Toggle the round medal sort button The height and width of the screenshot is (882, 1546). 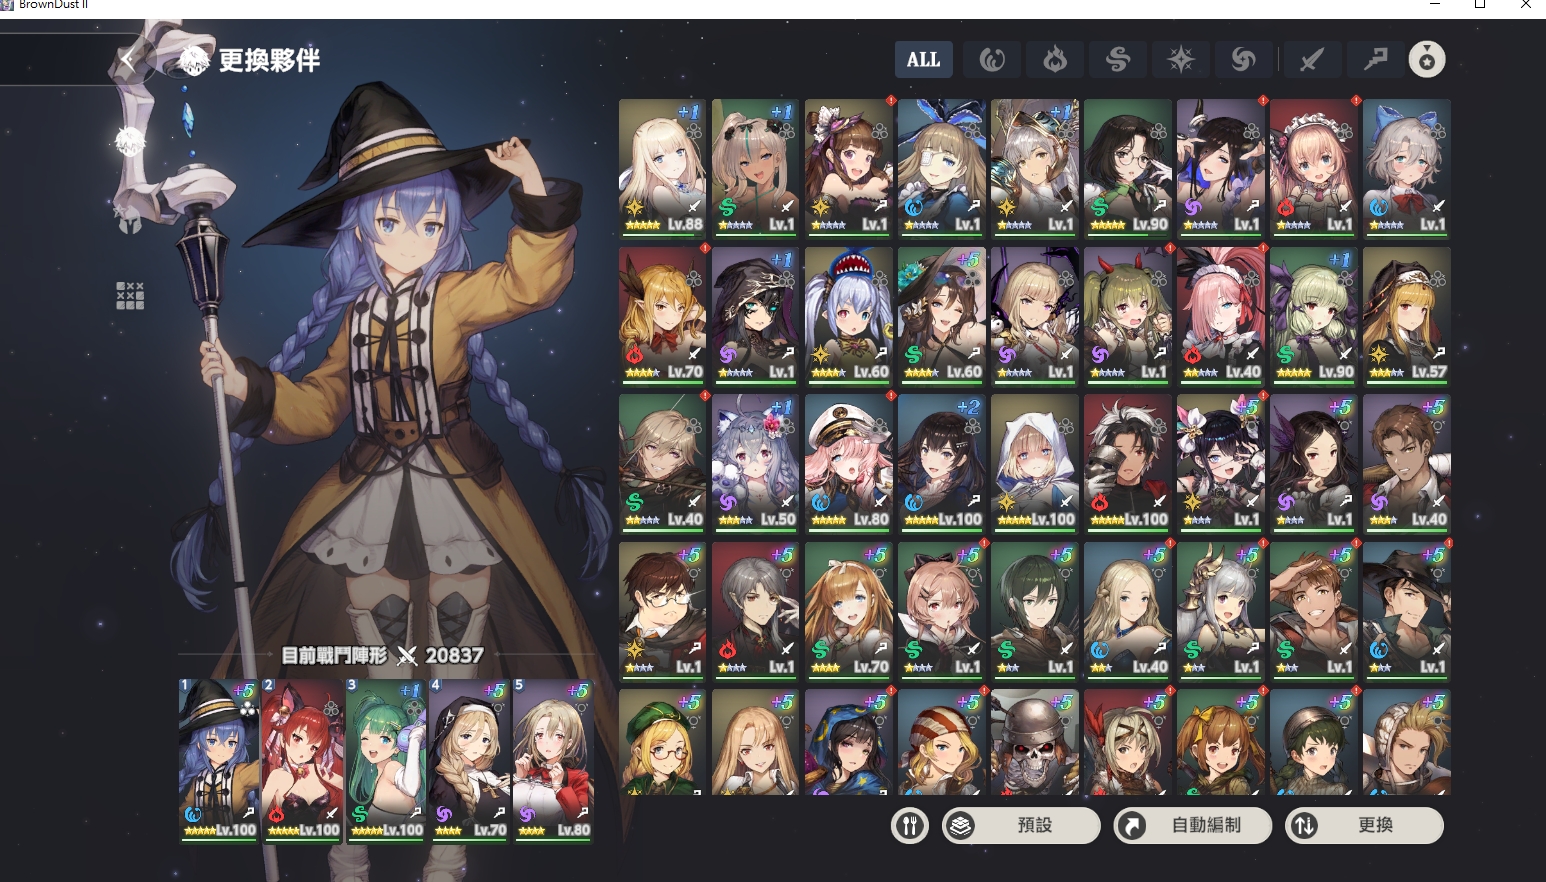(1427, 60)
